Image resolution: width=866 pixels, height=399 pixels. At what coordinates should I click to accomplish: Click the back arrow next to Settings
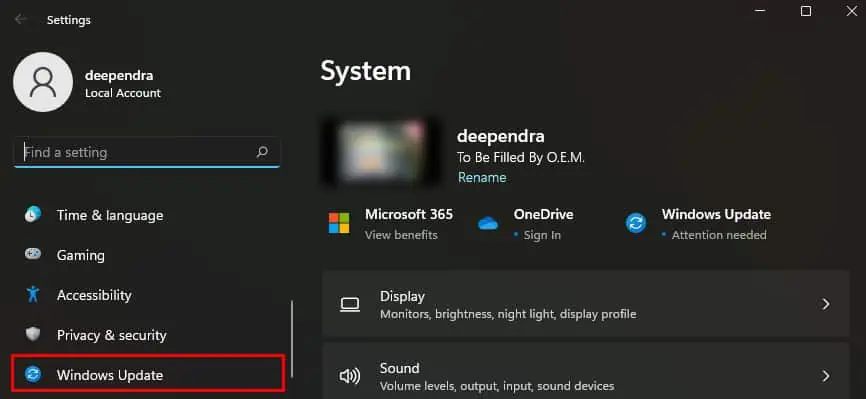pyautogui.click(x=20, y=19)
